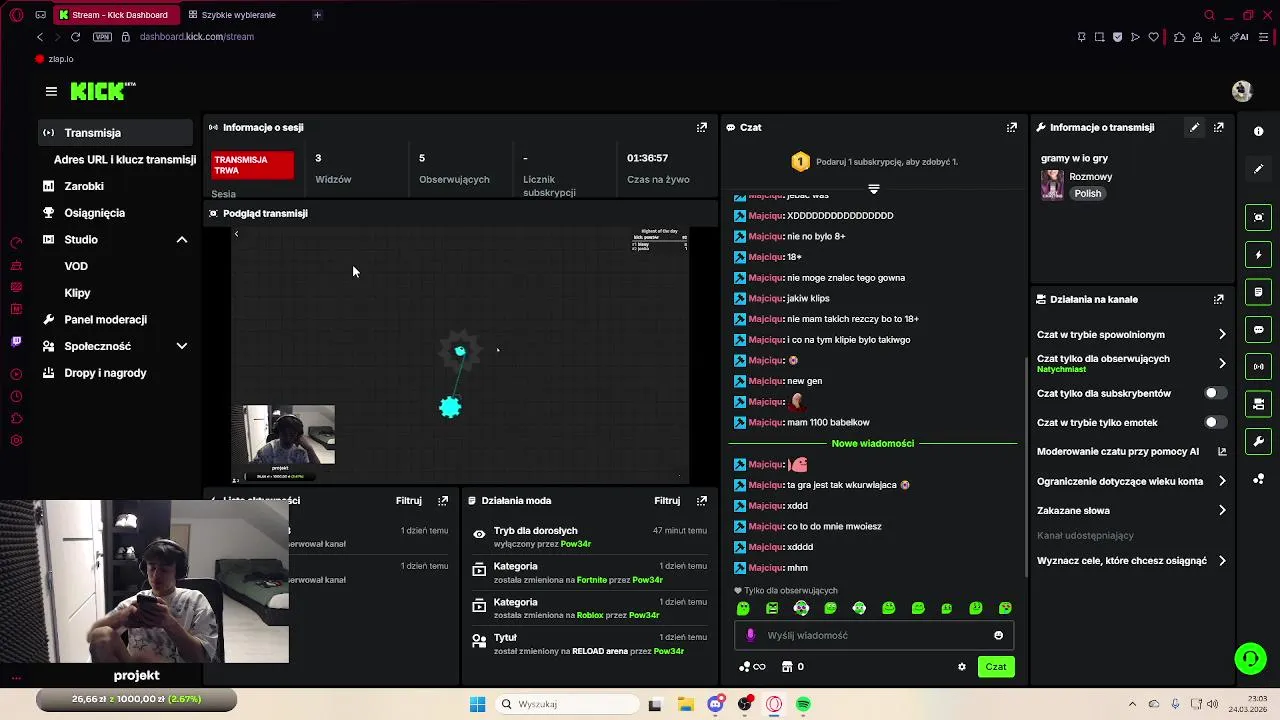Image resolution: width=1280 pixels, height=720 pixels.
Task: Open the hamburger menu beside the Kick logo
Action: coord(51,91)
